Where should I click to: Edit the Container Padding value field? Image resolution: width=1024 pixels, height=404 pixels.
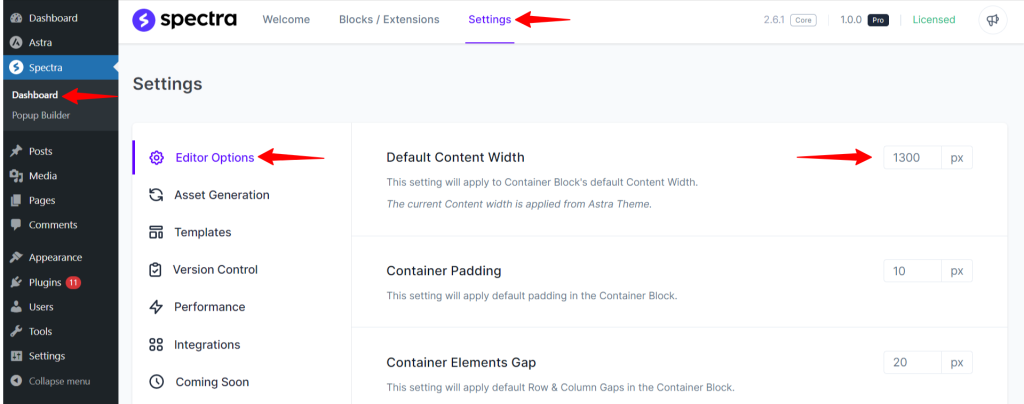[x=912, y=271]
